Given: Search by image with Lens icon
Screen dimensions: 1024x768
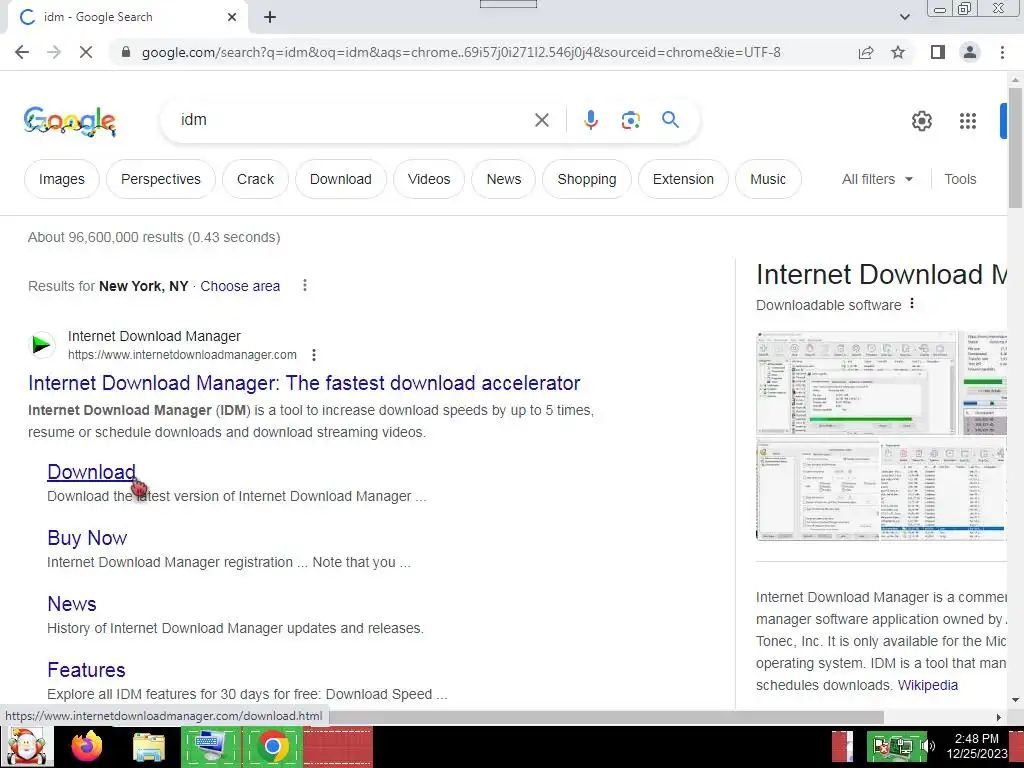Looking at the screenshot, I should coord(630,120).
